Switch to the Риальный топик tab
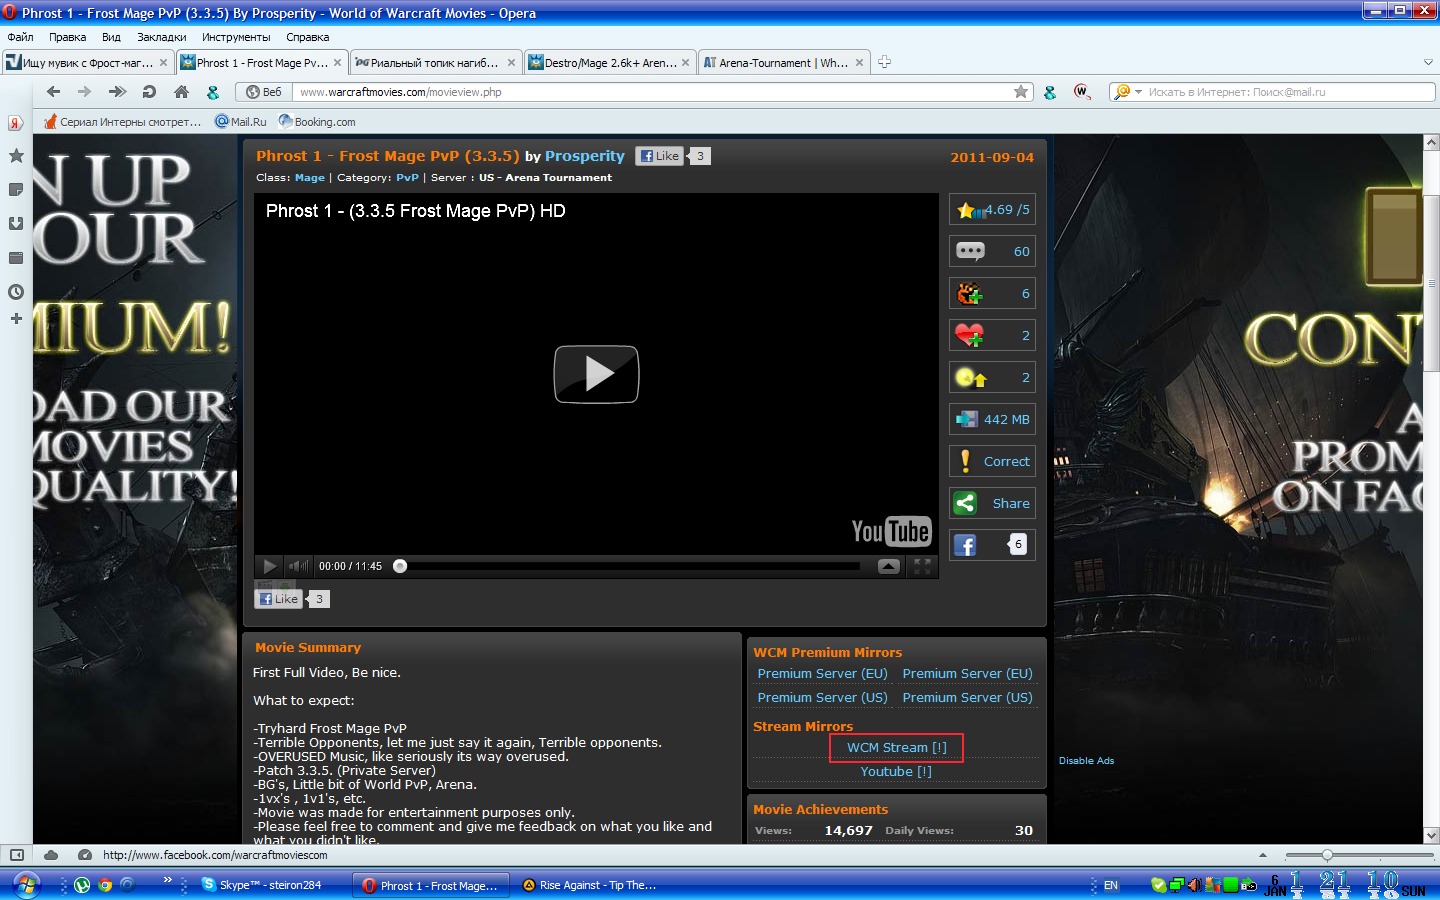The height and width of the screenshot is (900, 1440). coord(436,62)
